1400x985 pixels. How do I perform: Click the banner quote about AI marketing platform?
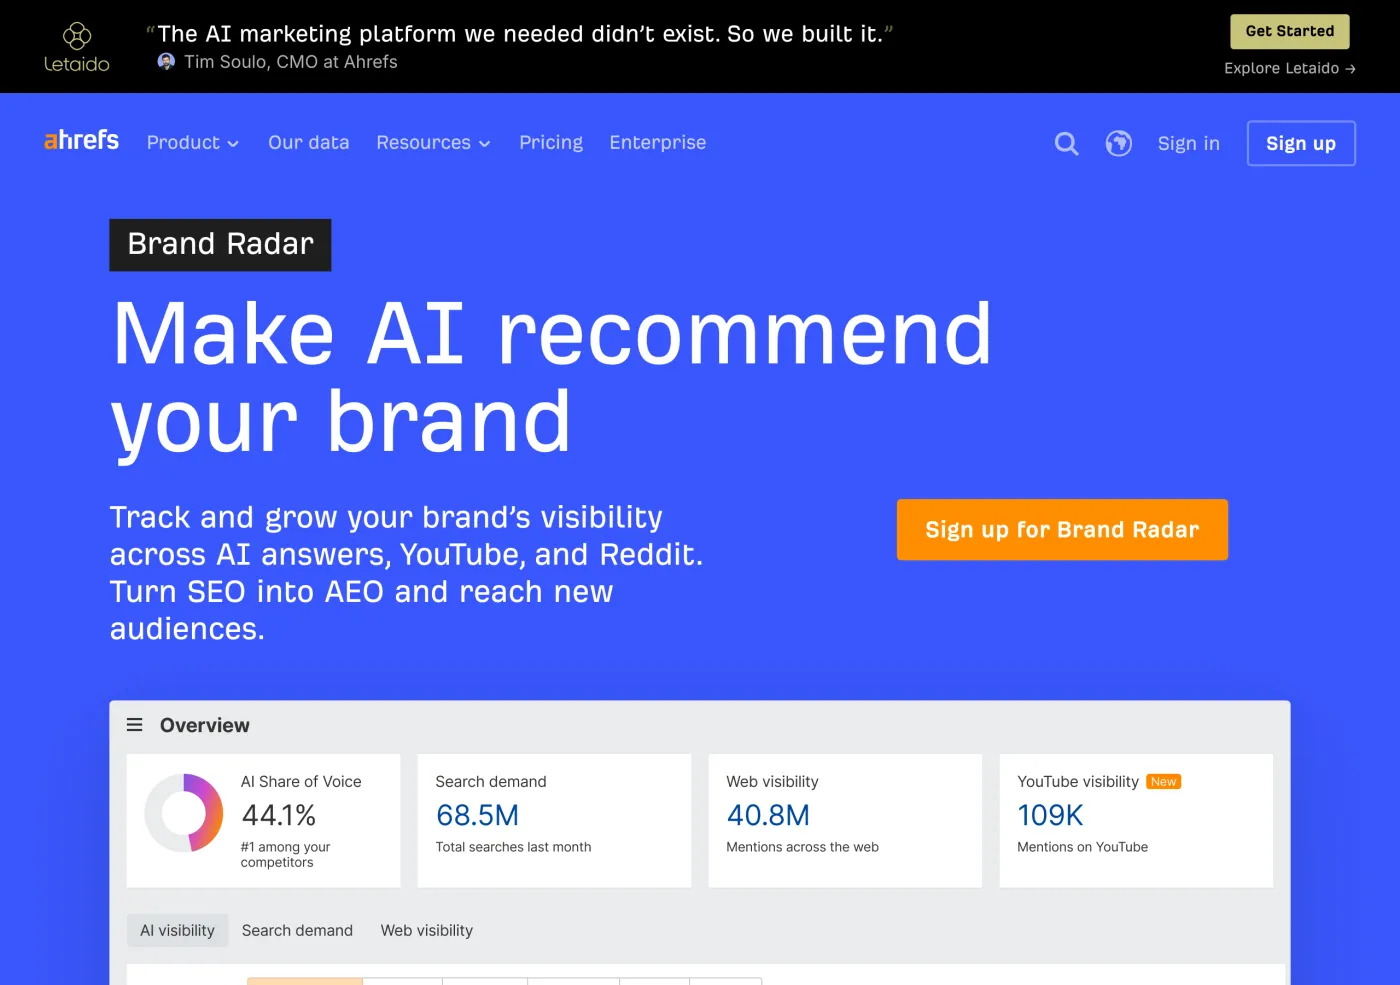click(519, 34)
